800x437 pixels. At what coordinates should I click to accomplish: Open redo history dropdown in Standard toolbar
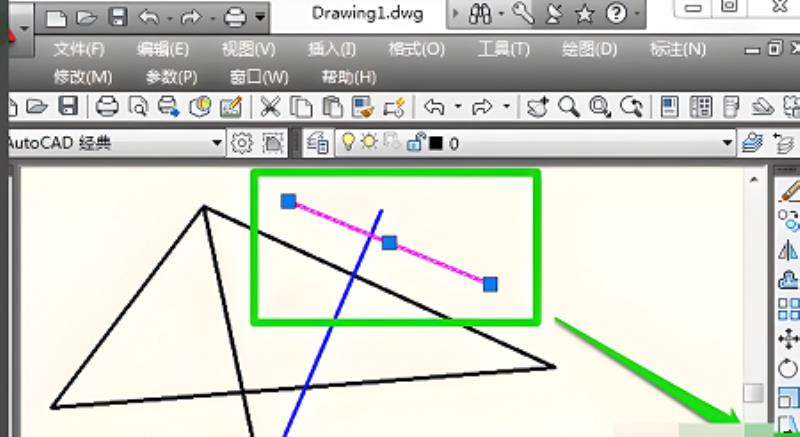click(506, 107)
